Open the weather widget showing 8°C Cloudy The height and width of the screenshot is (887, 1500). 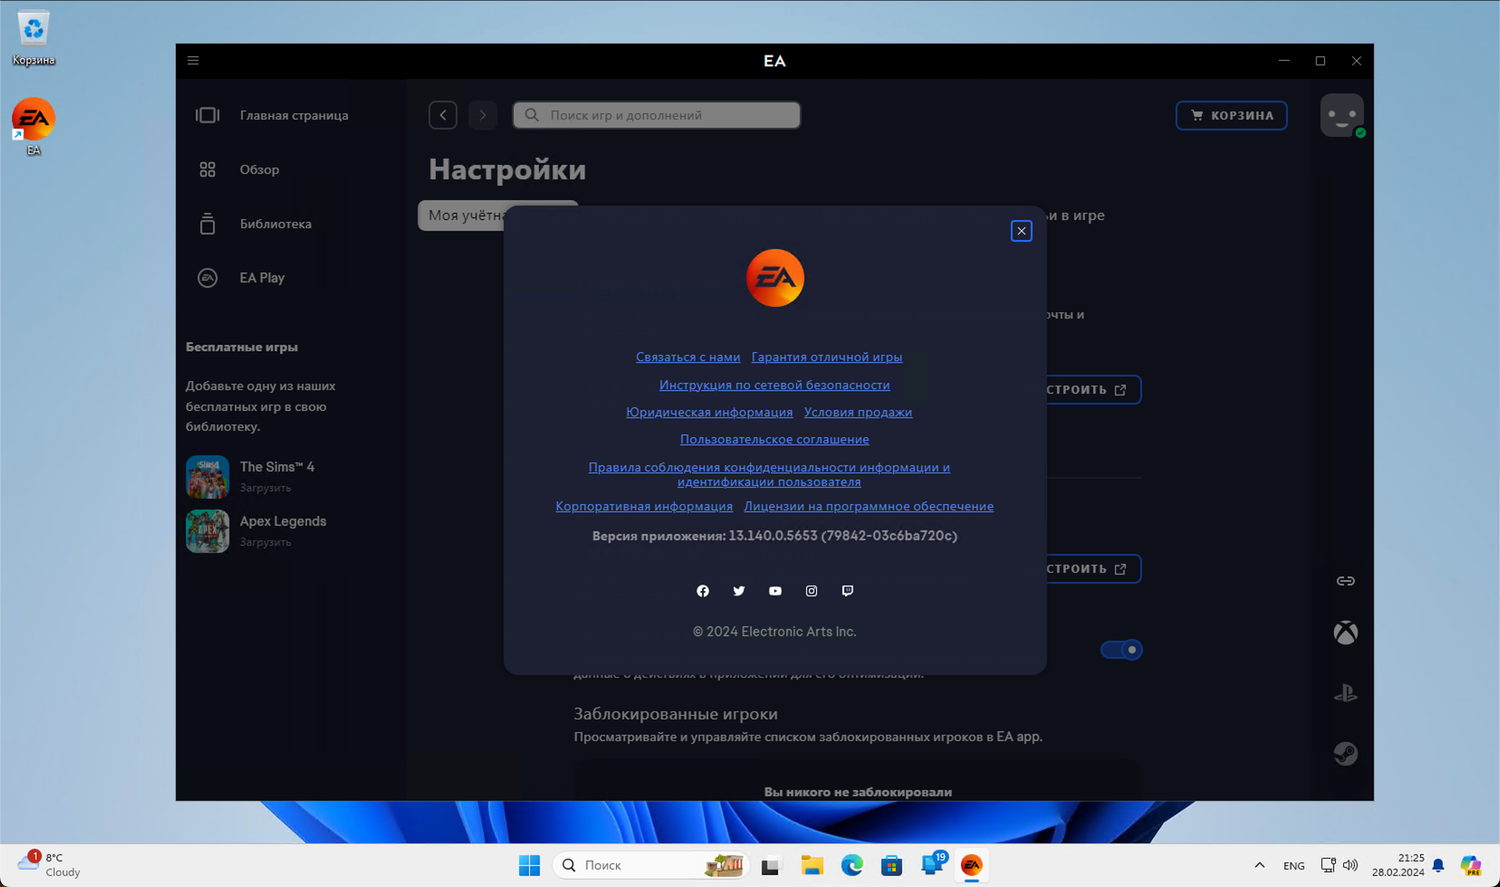click(x=50, y=864)
